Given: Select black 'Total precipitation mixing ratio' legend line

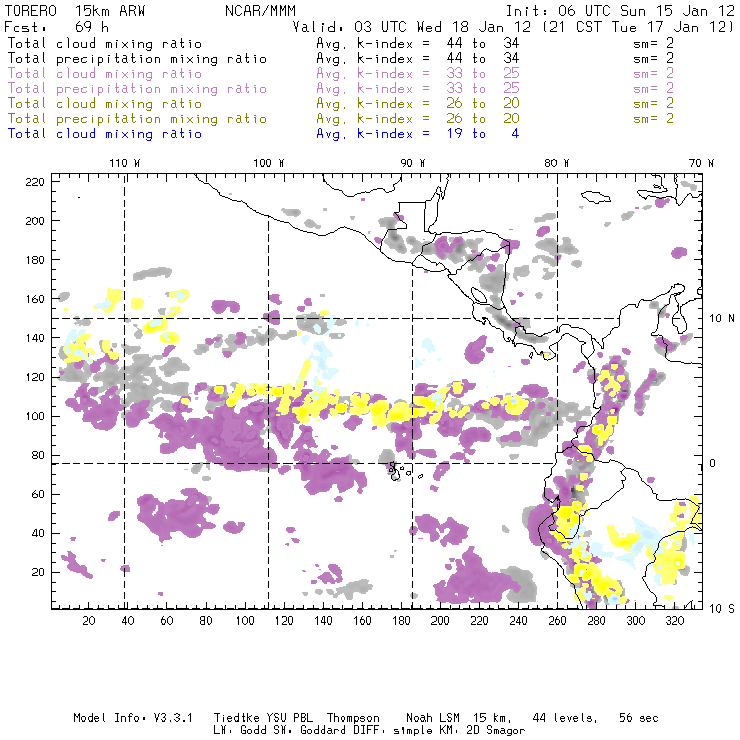Looking at the screenshot, I should pyautogui.click(x=137, y=59).
